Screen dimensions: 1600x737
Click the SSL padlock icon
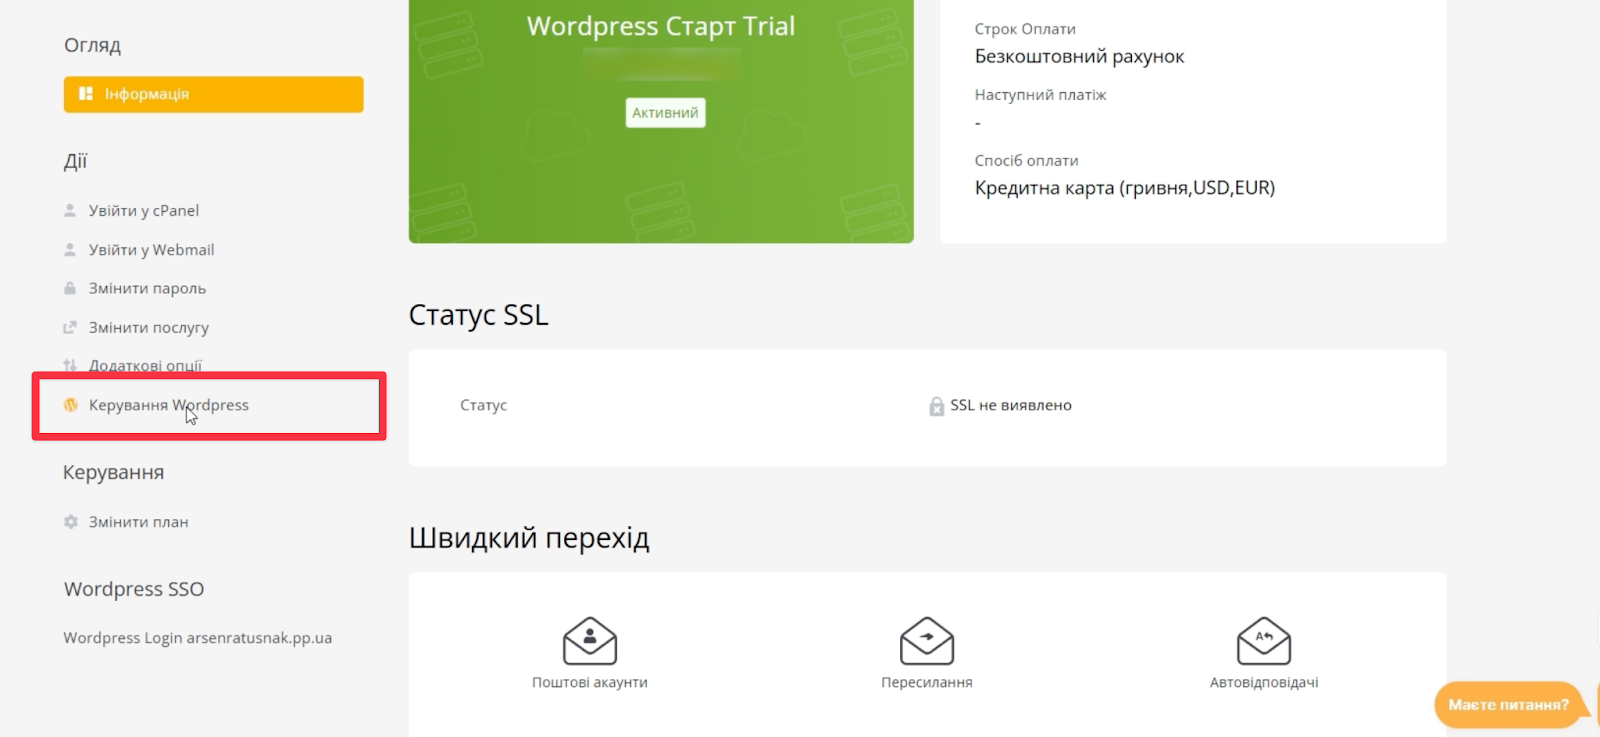point(936,406)
